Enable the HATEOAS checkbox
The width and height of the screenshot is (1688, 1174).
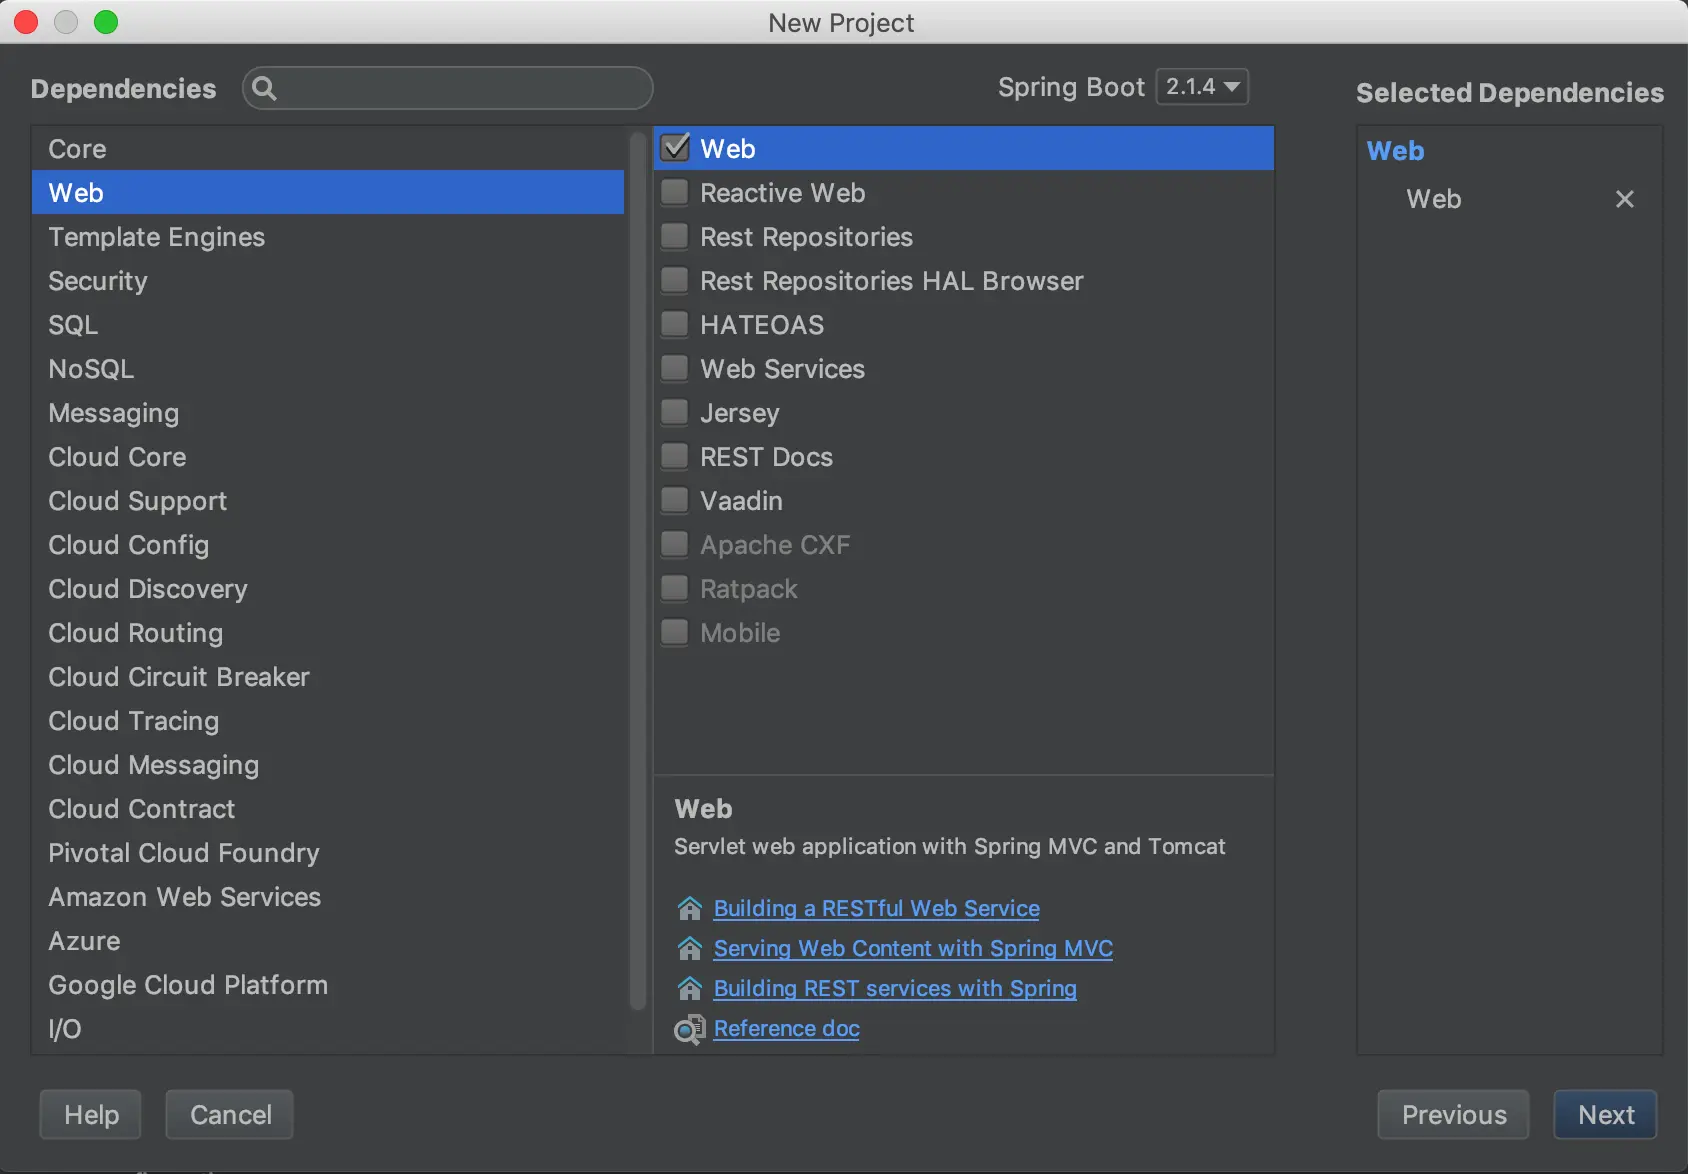coord(675,324)
